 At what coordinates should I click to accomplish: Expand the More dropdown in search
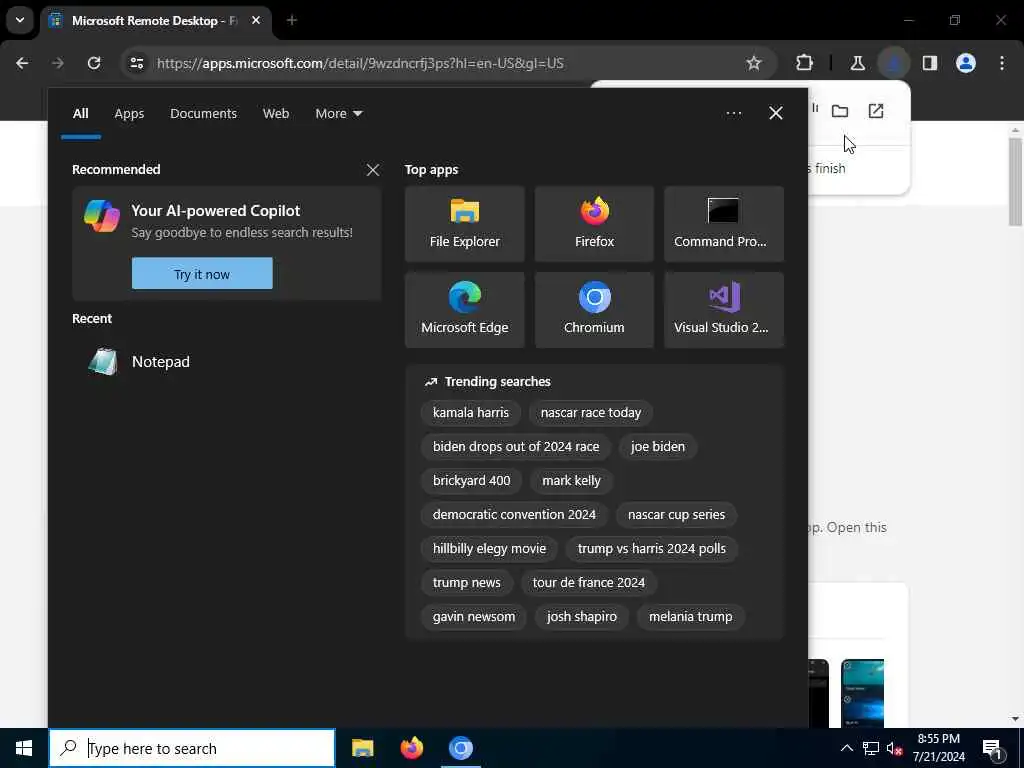point(338,114)
